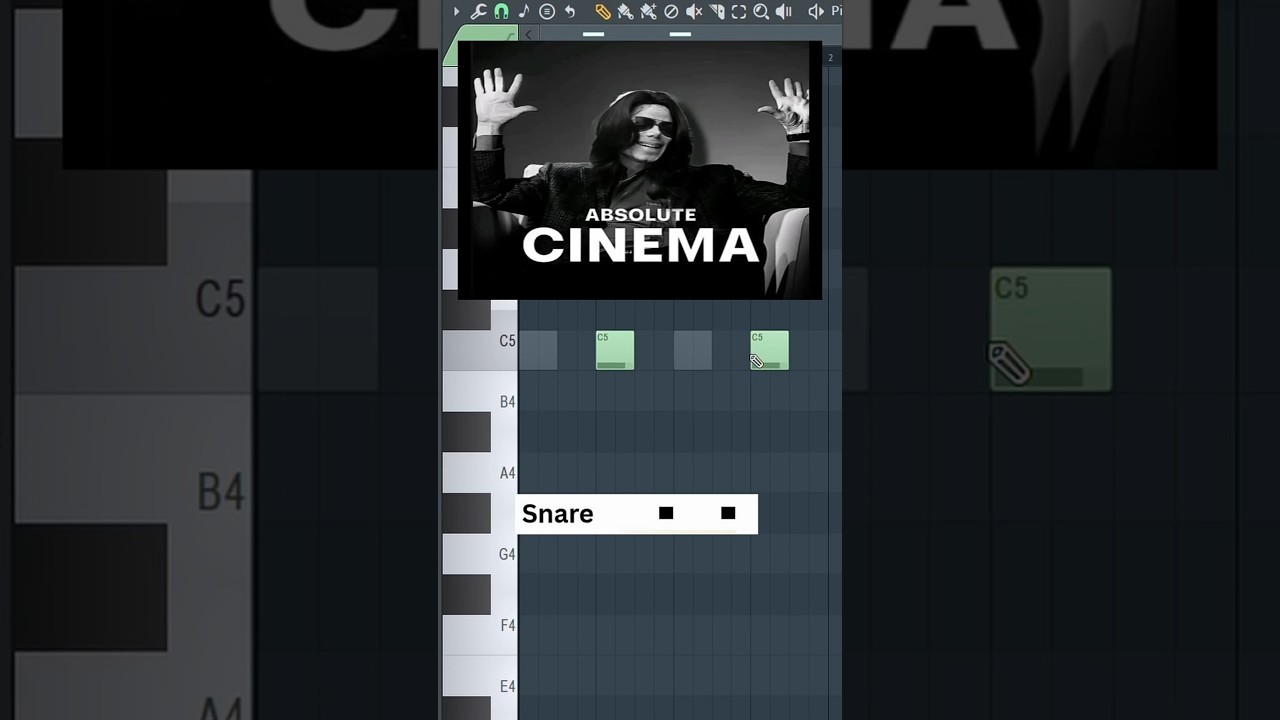Click the E4 piano key

click(x=480, y=686)
